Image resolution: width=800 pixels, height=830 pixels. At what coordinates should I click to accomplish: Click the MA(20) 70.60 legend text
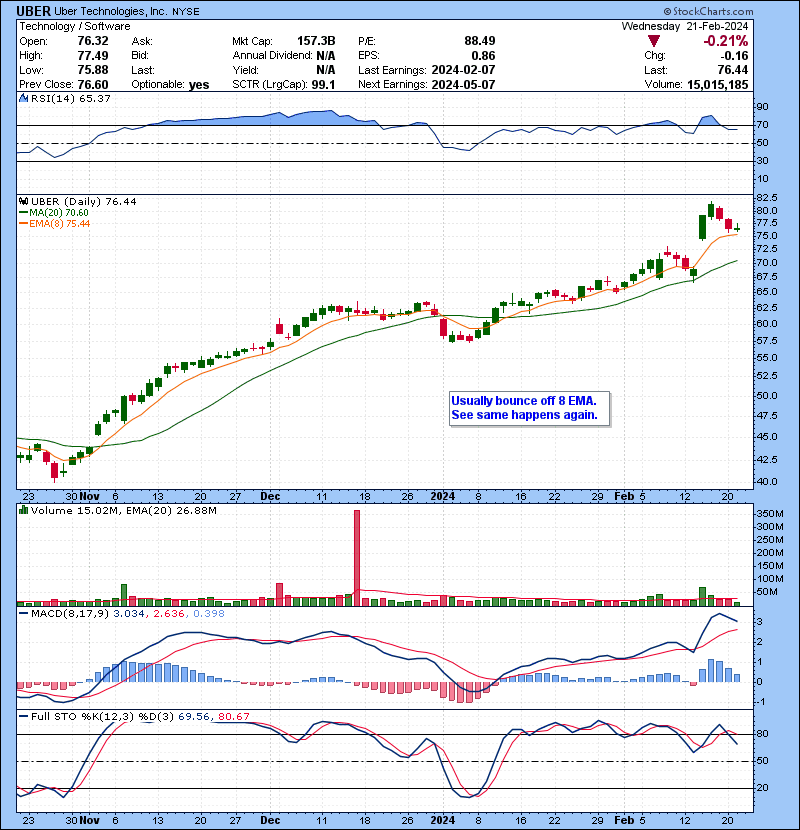tap(59, 213)
